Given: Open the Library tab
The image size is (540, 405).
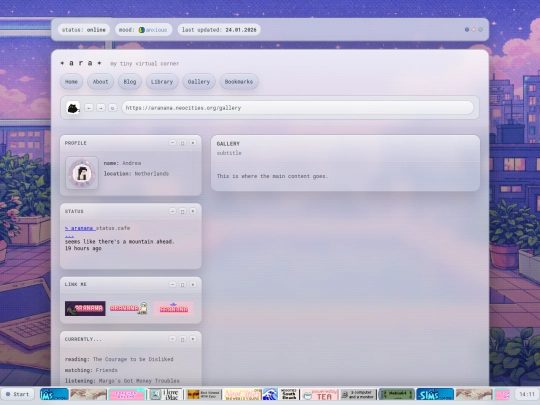Looking at the screenshot, I should click(x=162, y=82).
